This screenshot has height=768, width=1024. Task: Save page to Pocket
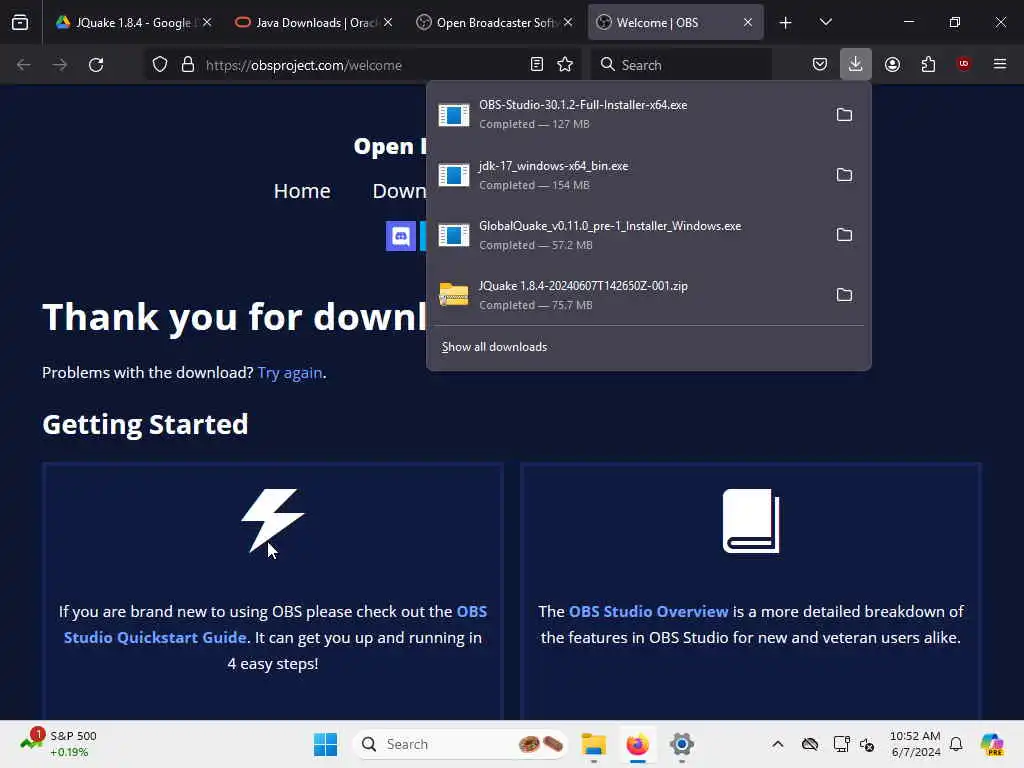[820, 64]
